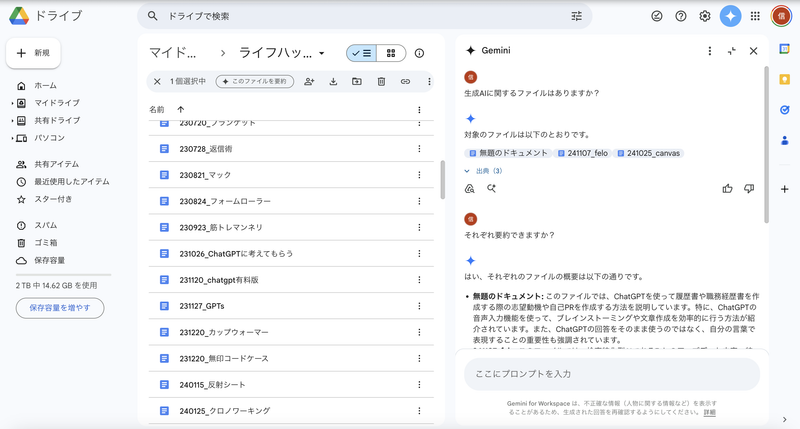
Task: Click the Gemini sparkle button in header
Action: 731,16
